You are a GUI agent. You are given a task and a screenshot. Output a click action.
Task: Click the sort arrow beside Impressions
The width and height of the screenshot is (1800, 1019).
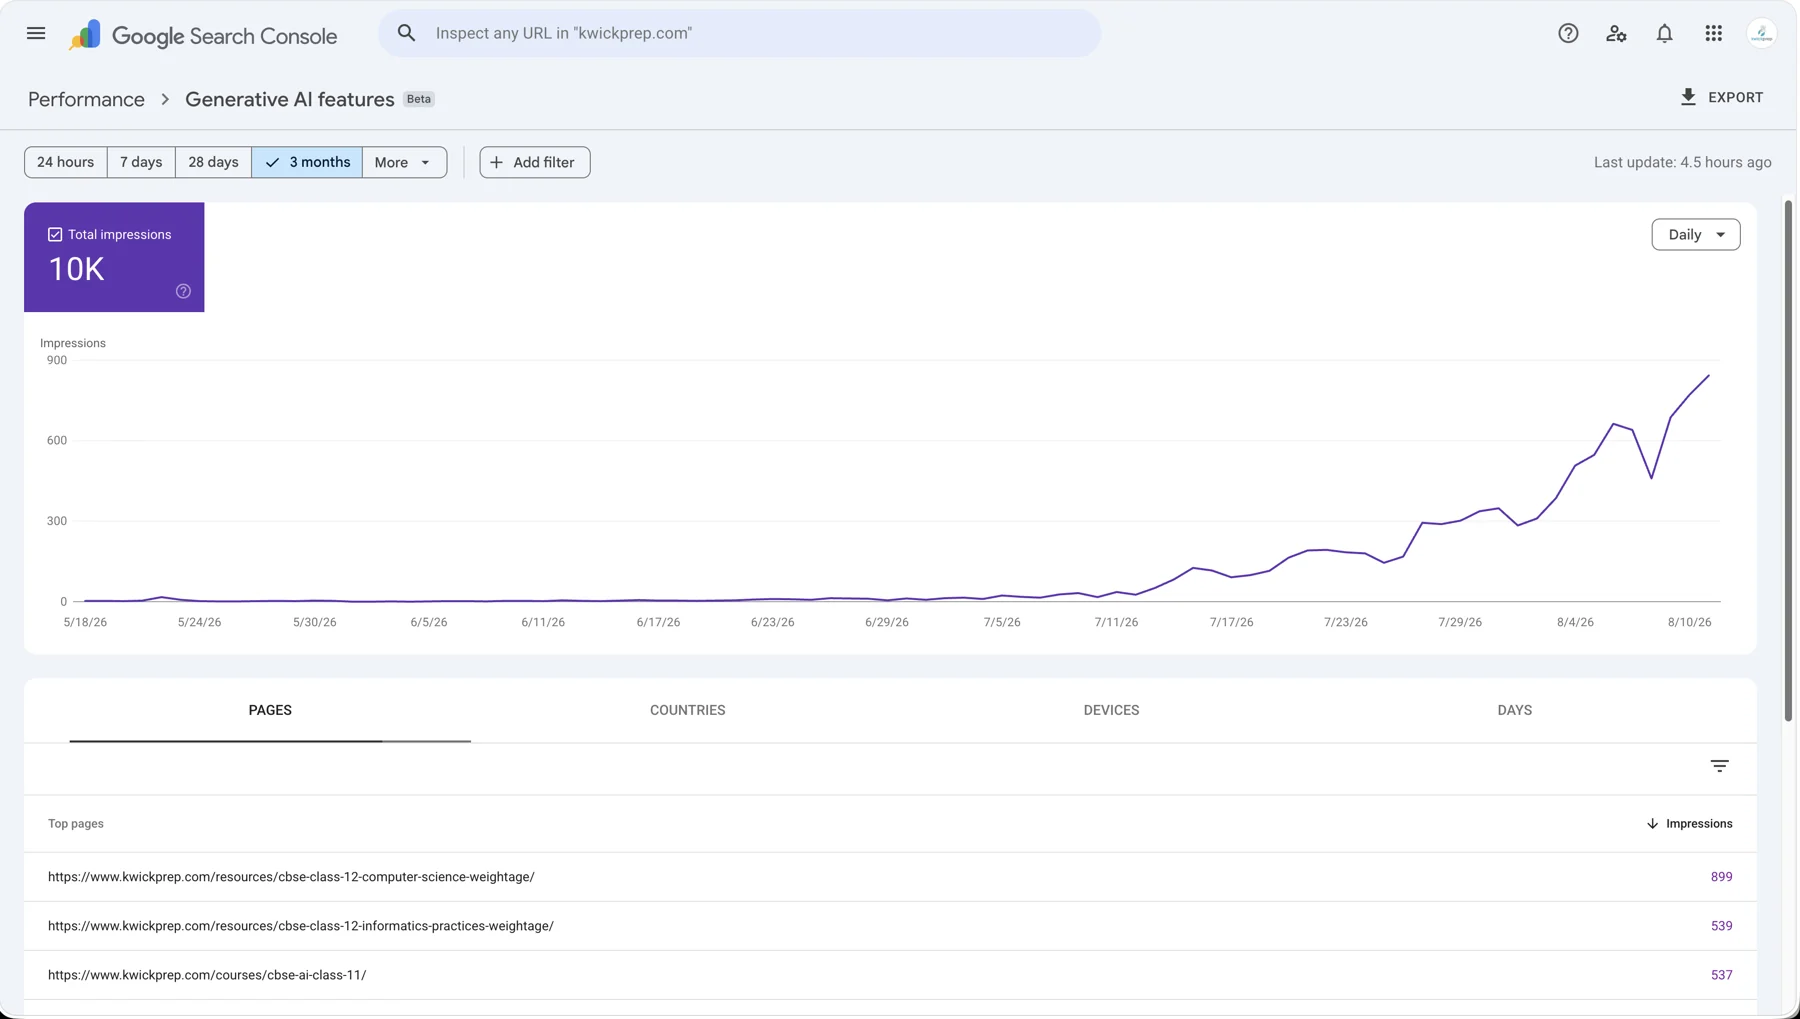pyautogui.click(x=1652, y=824)
